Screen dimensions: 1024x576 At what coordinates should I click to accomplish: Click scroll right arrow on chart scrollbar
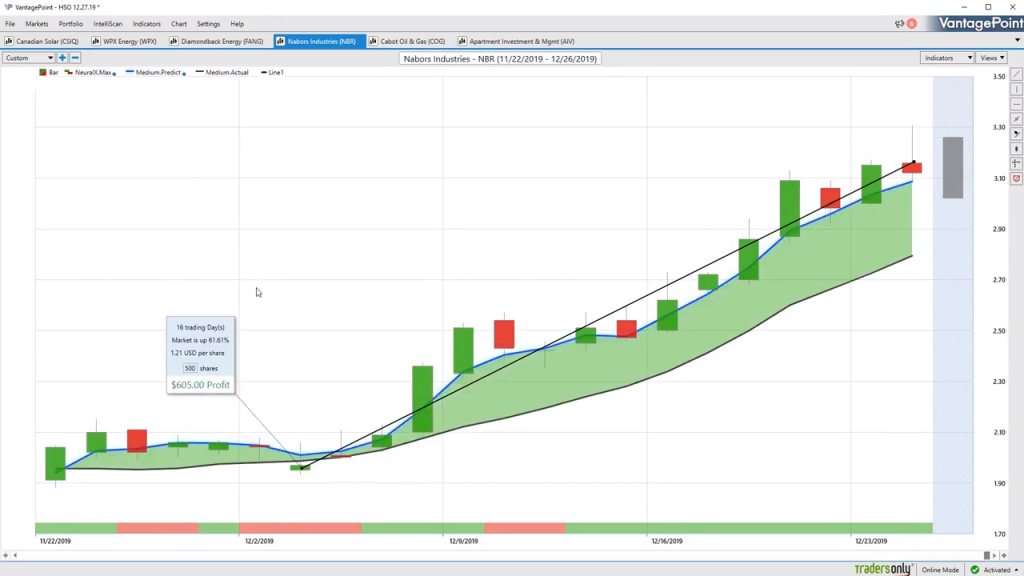point(995,555)
